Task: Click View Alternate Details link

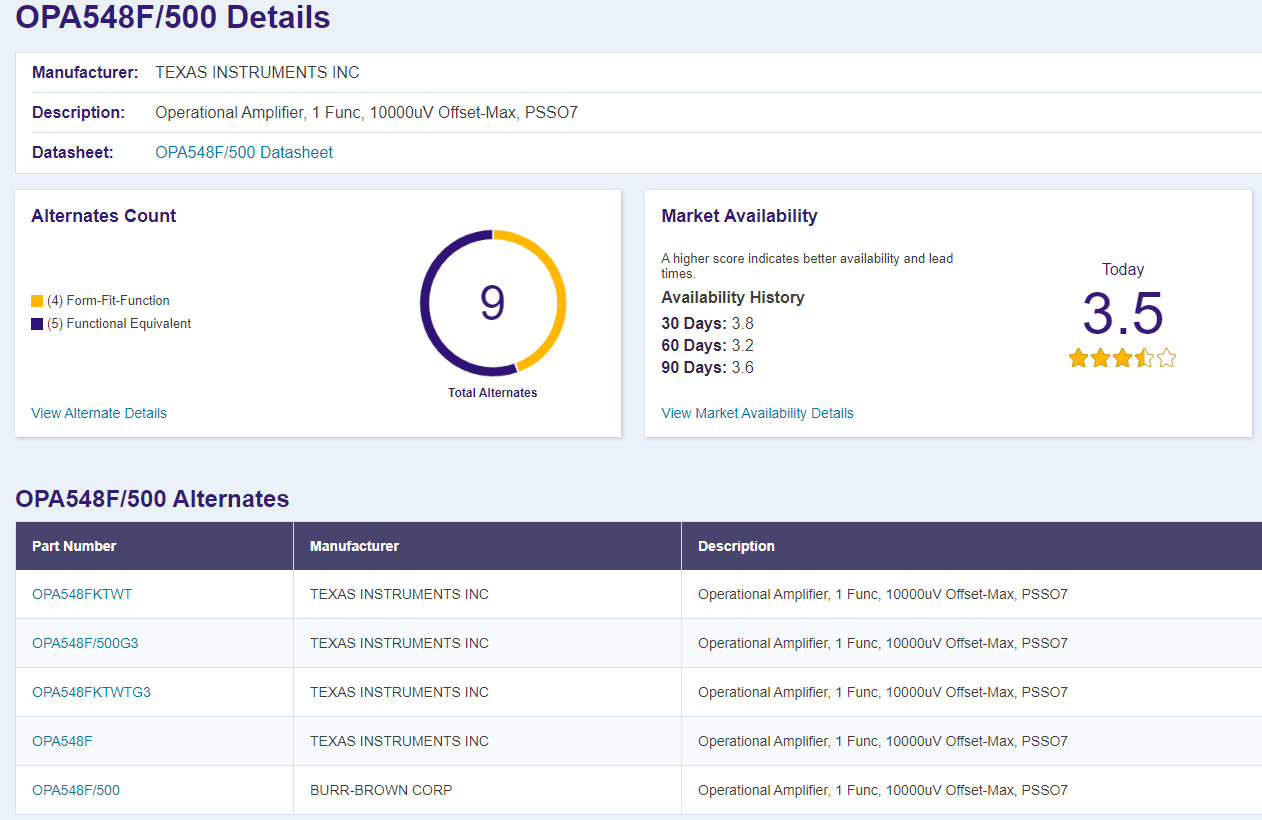Action: point(99,413)
